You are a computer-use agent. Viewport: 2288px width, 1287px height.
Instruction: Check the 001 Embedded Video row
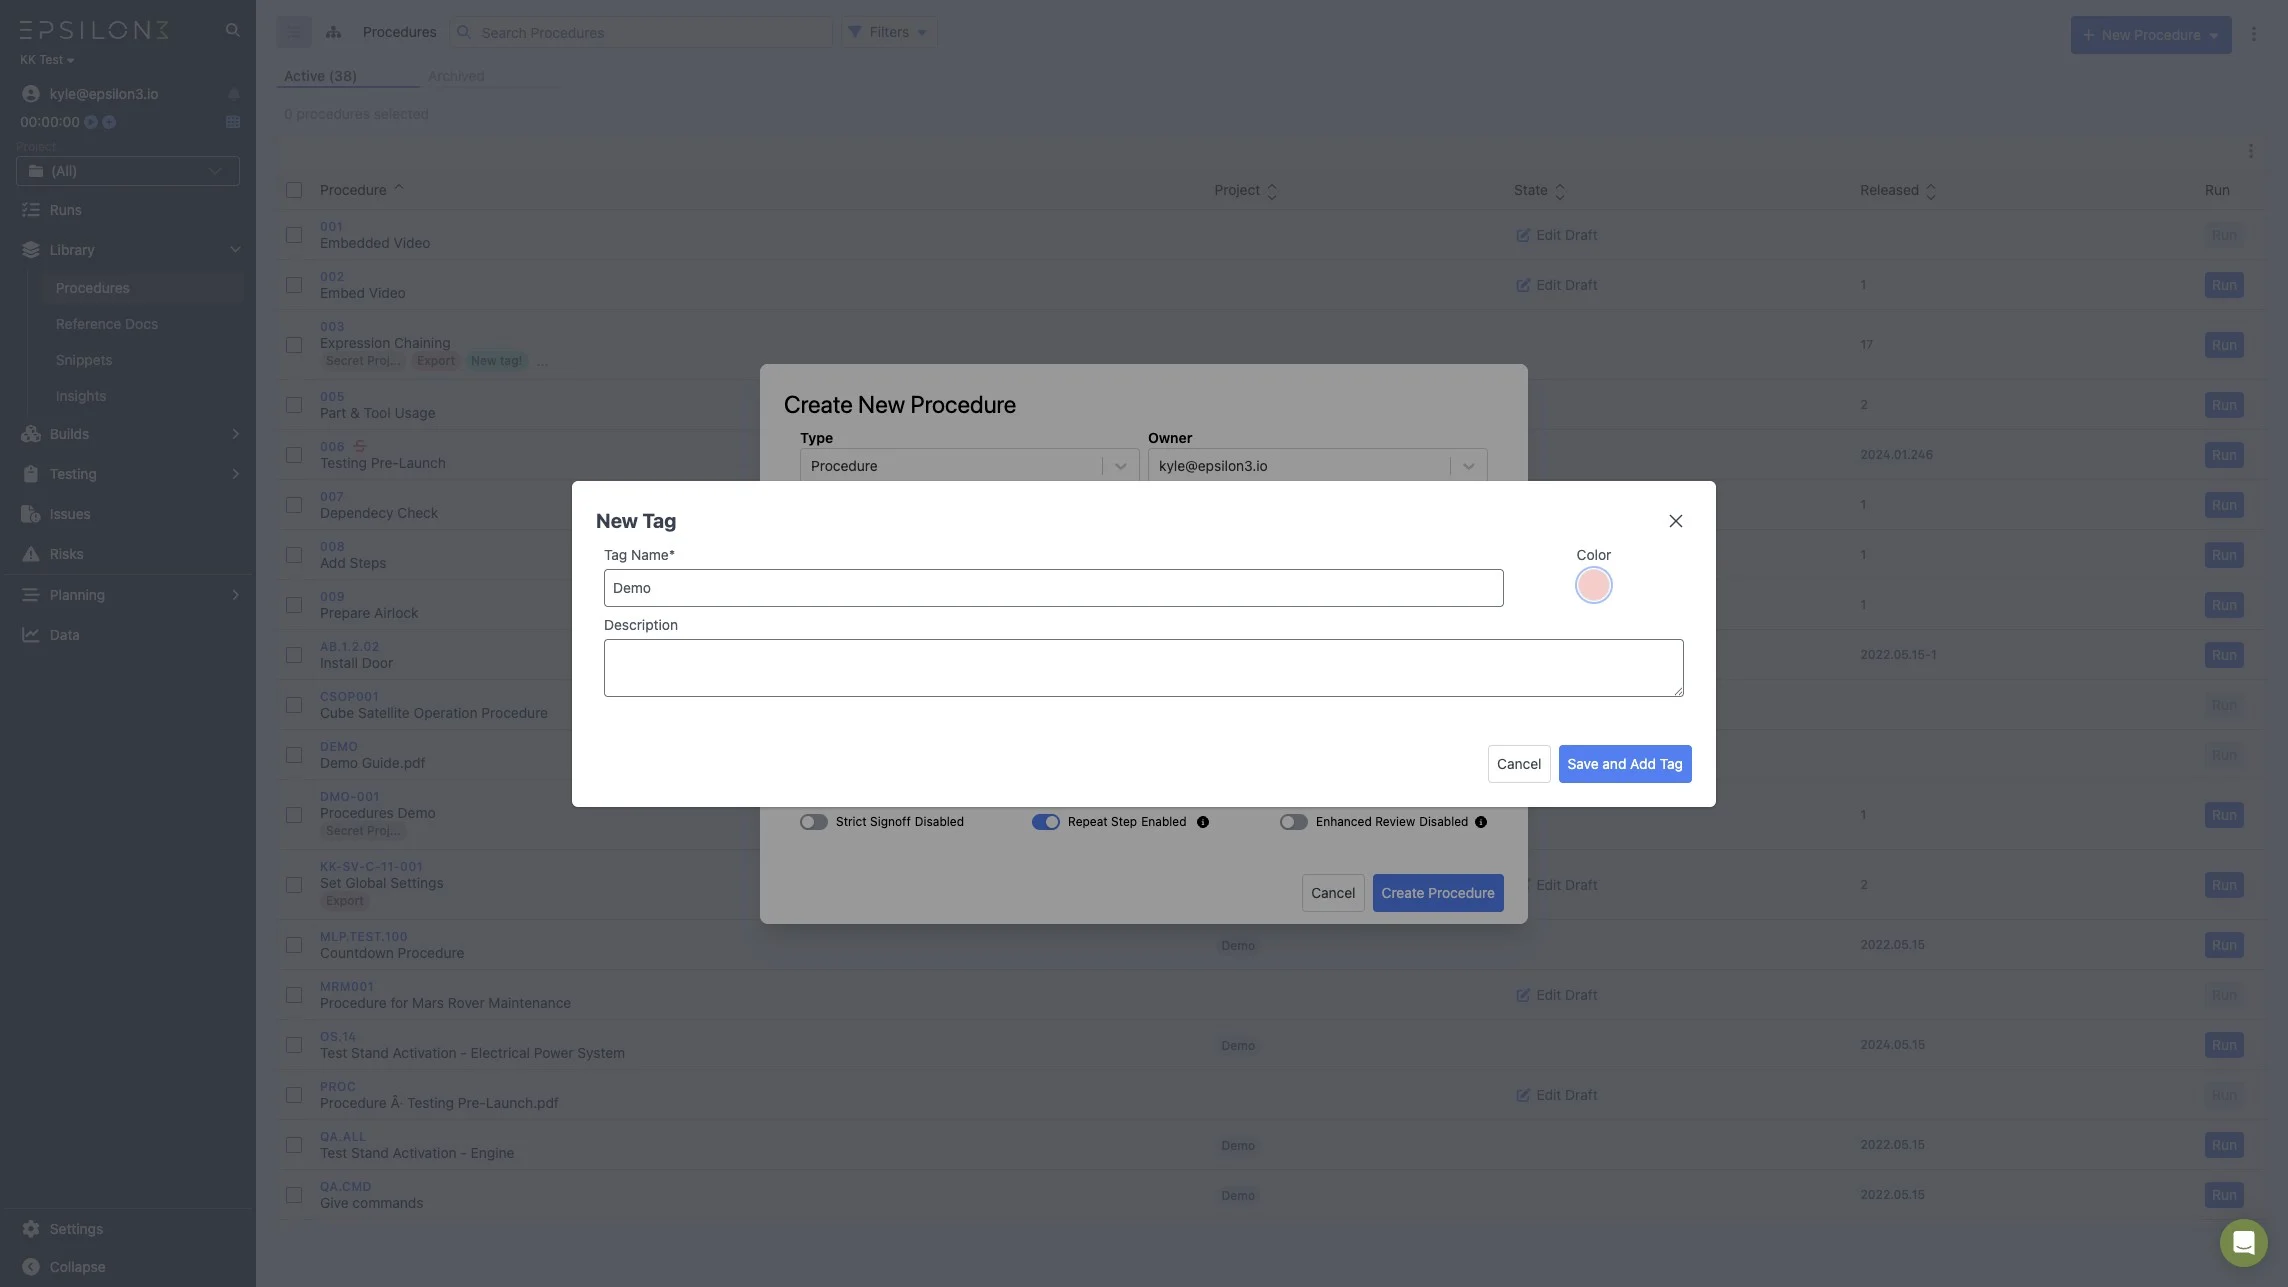coord(294,235)
